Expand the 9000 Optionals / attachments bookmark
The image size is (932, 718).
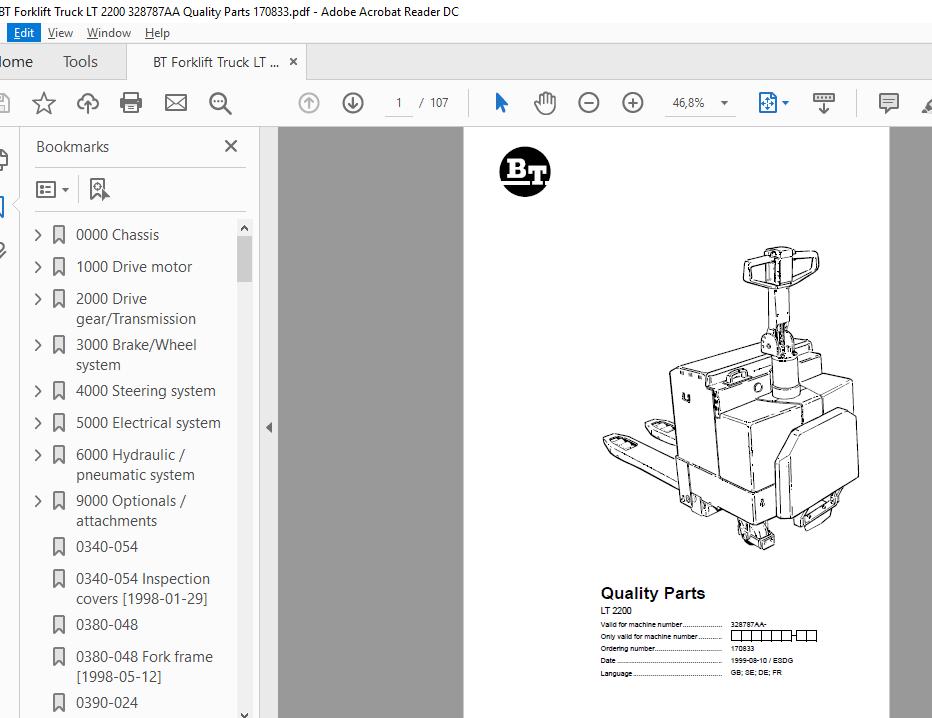38,501
